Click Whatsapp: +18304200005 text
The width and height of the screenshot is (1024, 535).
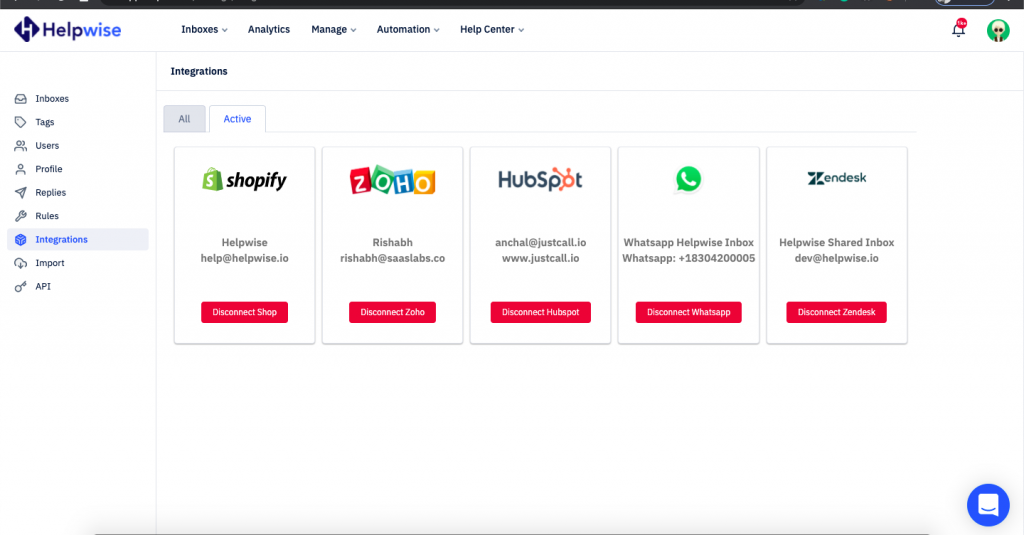point(688,258)
